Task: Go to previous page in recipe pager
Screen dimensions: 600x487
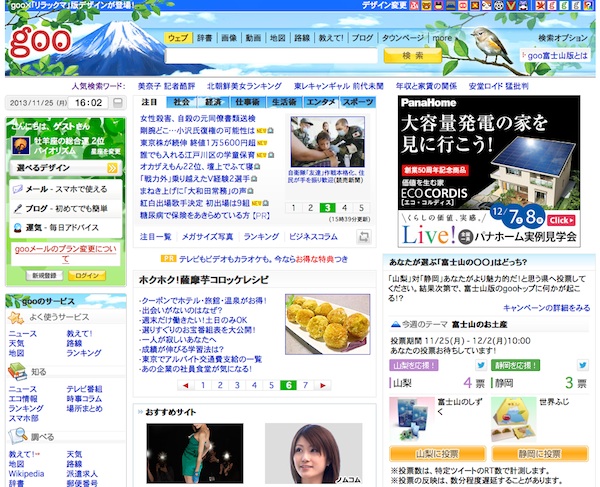Action: click(186, 385)
